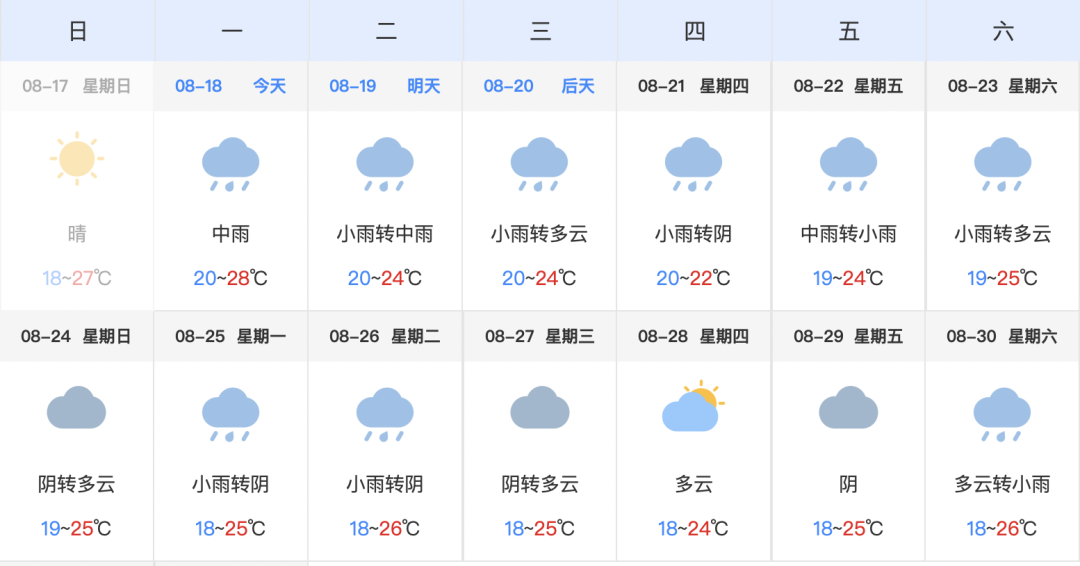Select the 日 weekday column header
Viewport: 1080px width, 566px height.
tap(77, 31)
